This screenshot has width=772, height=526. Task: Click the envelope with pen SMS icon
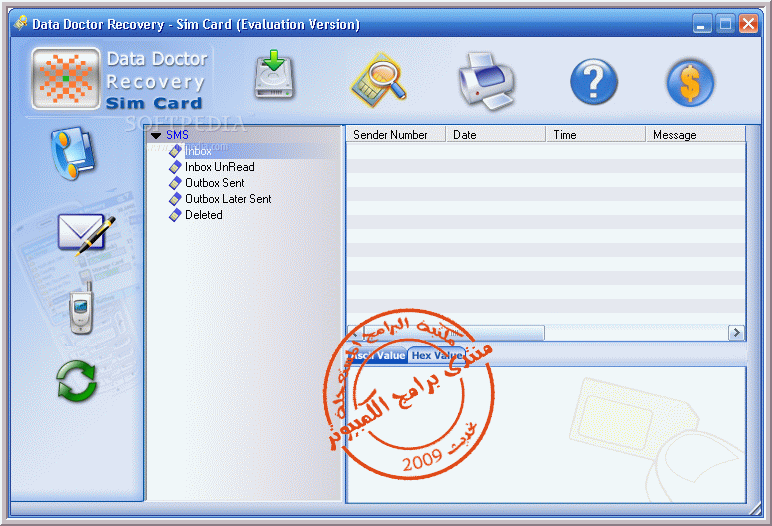point(86,234)
